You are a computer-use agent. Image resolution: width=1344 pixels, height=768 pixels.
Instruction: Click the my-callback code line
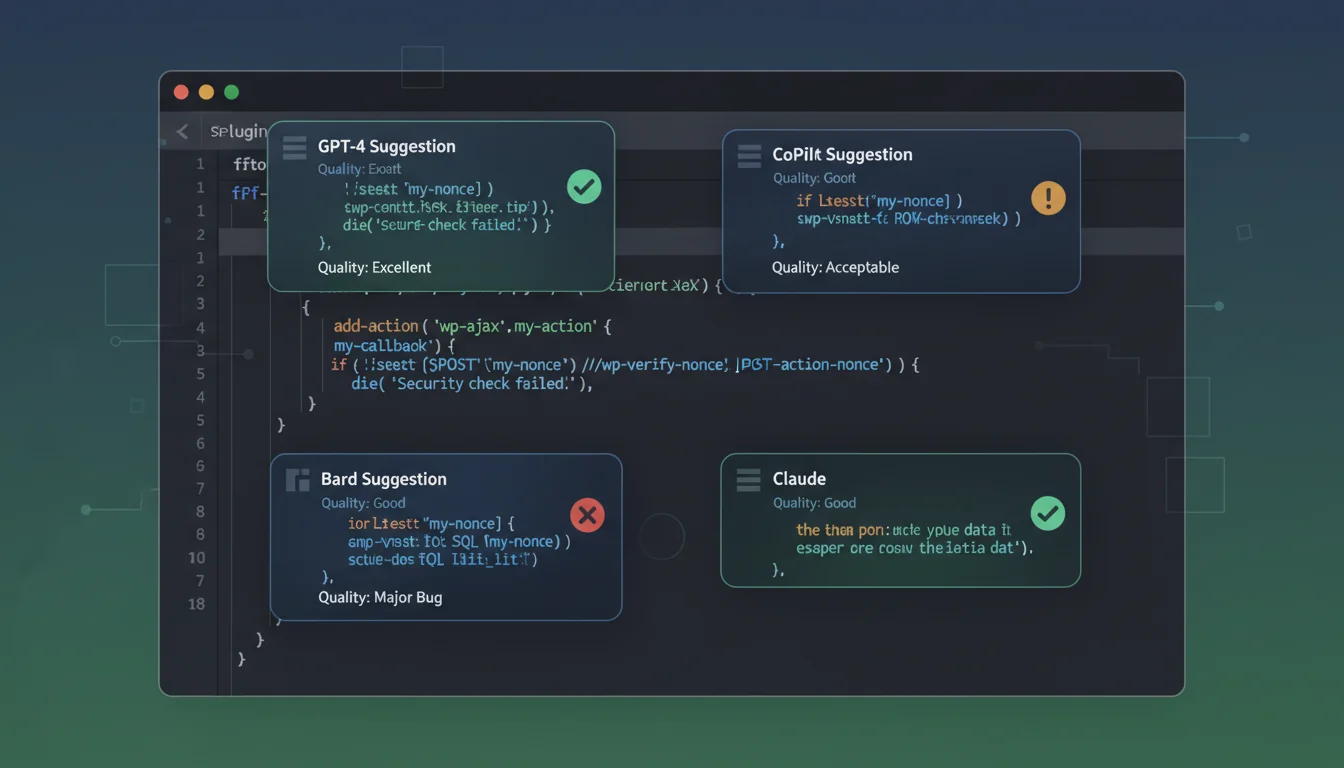tap(394, 346)
